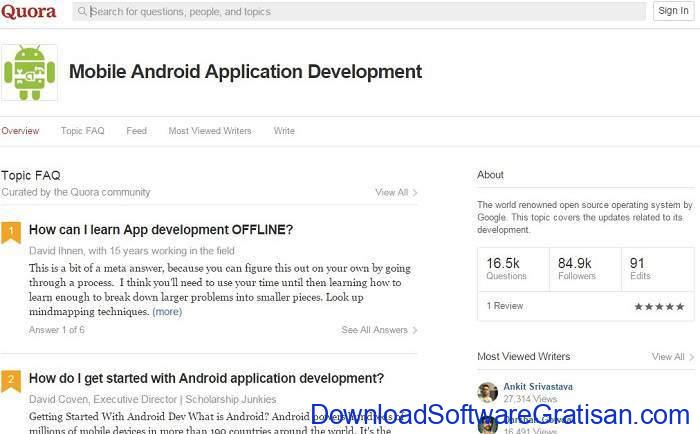The width and height of the screenshot is (700, 434).
Task: Click the Most Viewed Writers sidebar heading
Action: point(524,356)
